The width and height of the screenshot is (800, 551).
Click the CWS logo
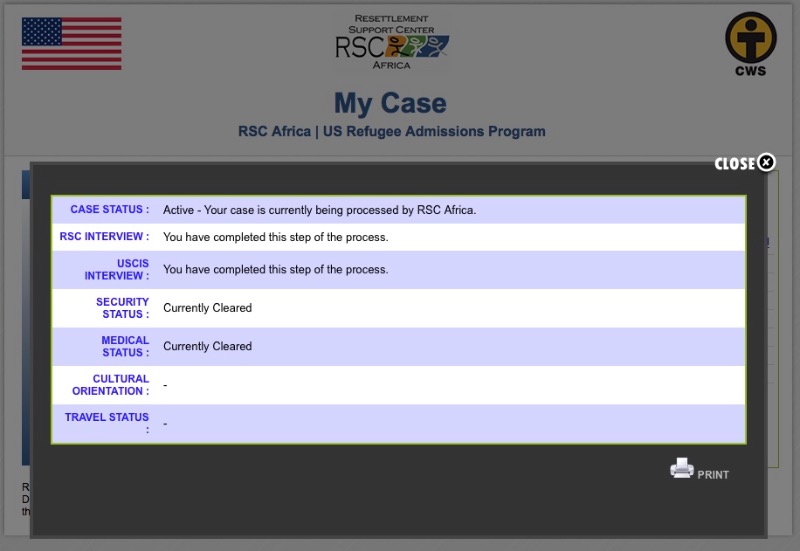[751, 44]
